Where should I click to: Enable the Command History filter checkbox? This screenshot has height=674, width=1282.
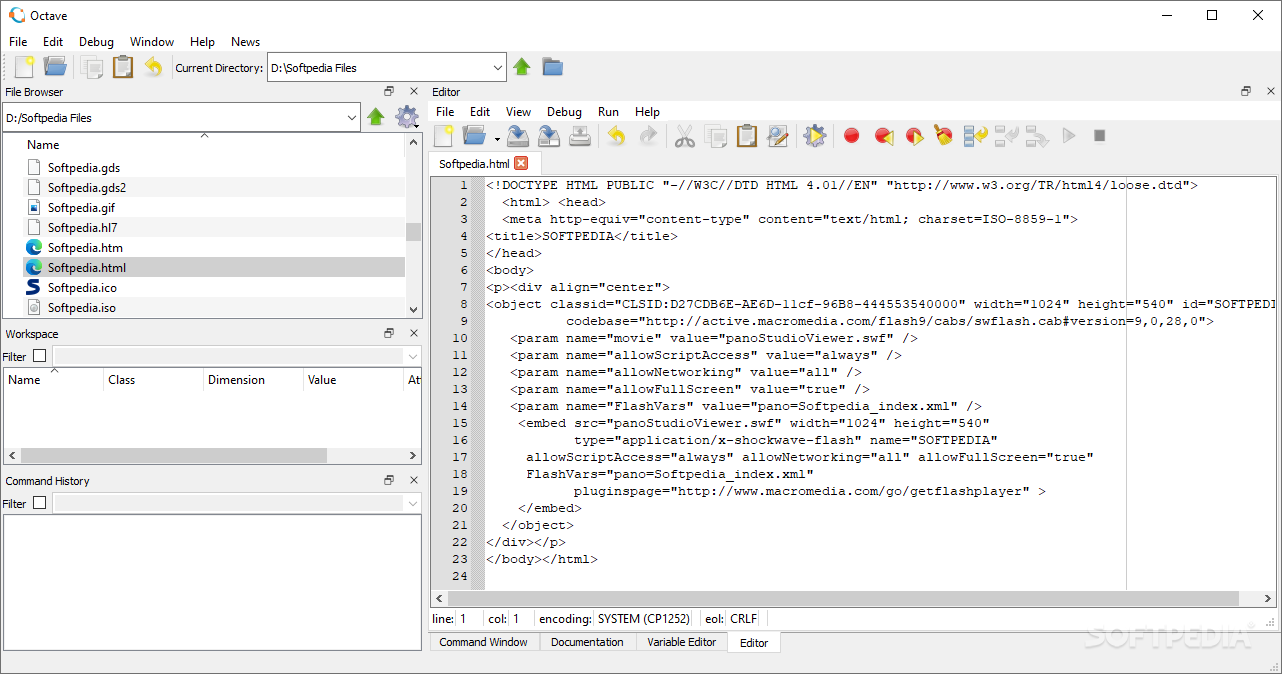40,503
